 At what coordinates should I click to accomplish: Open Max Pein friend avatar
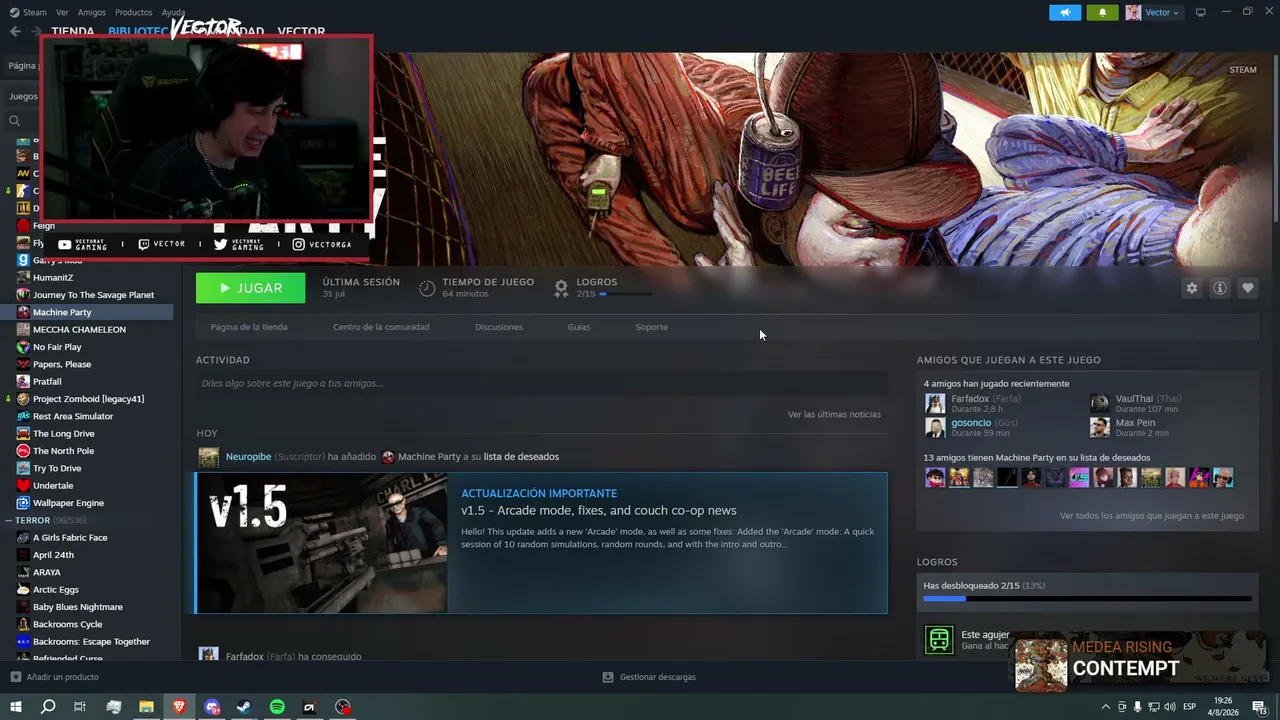(1100, 427)
